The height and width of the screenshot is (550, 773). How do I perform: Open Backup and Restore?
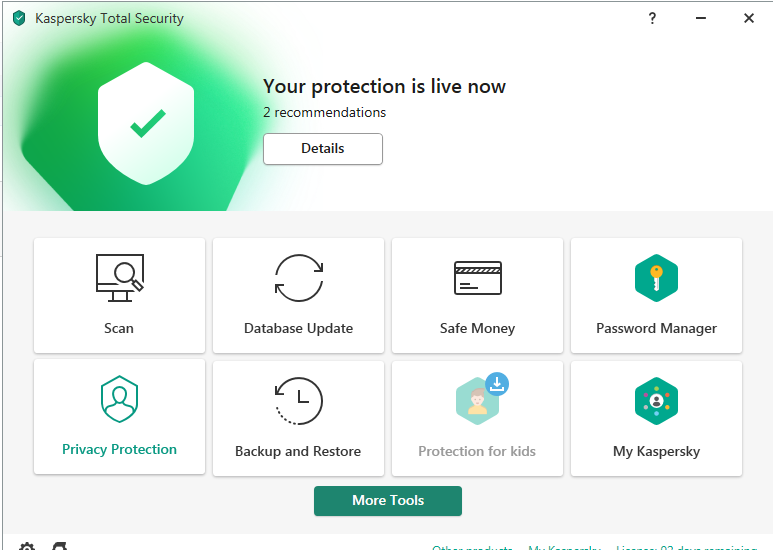coord(298,417)
